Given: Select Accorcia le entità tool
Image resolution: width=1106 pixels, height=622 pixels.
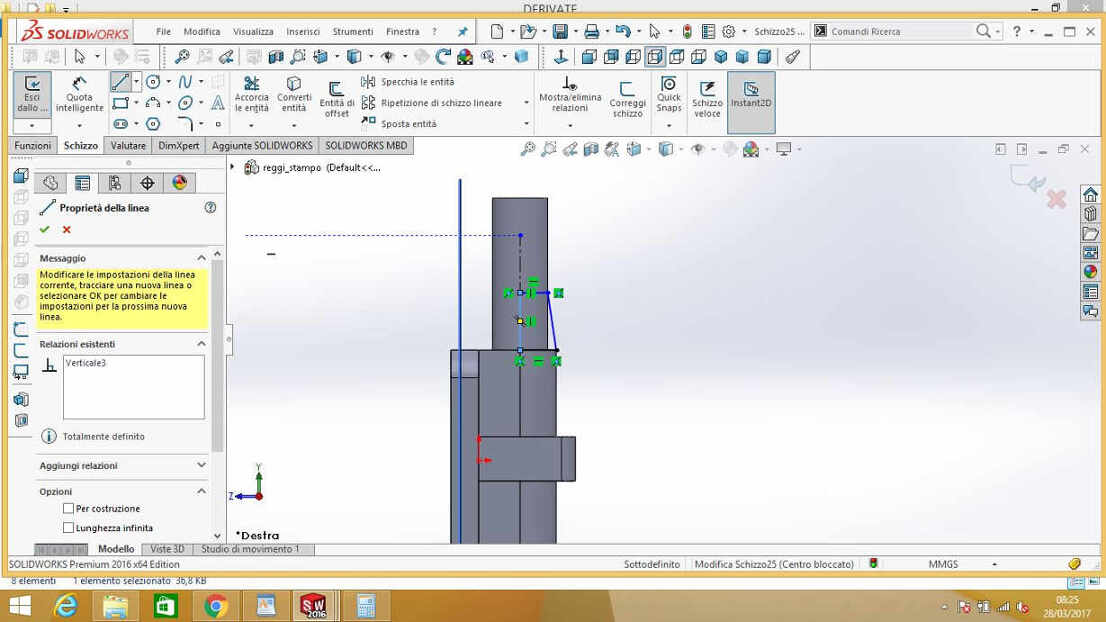Looking at the screenshot, I should 252,94.
